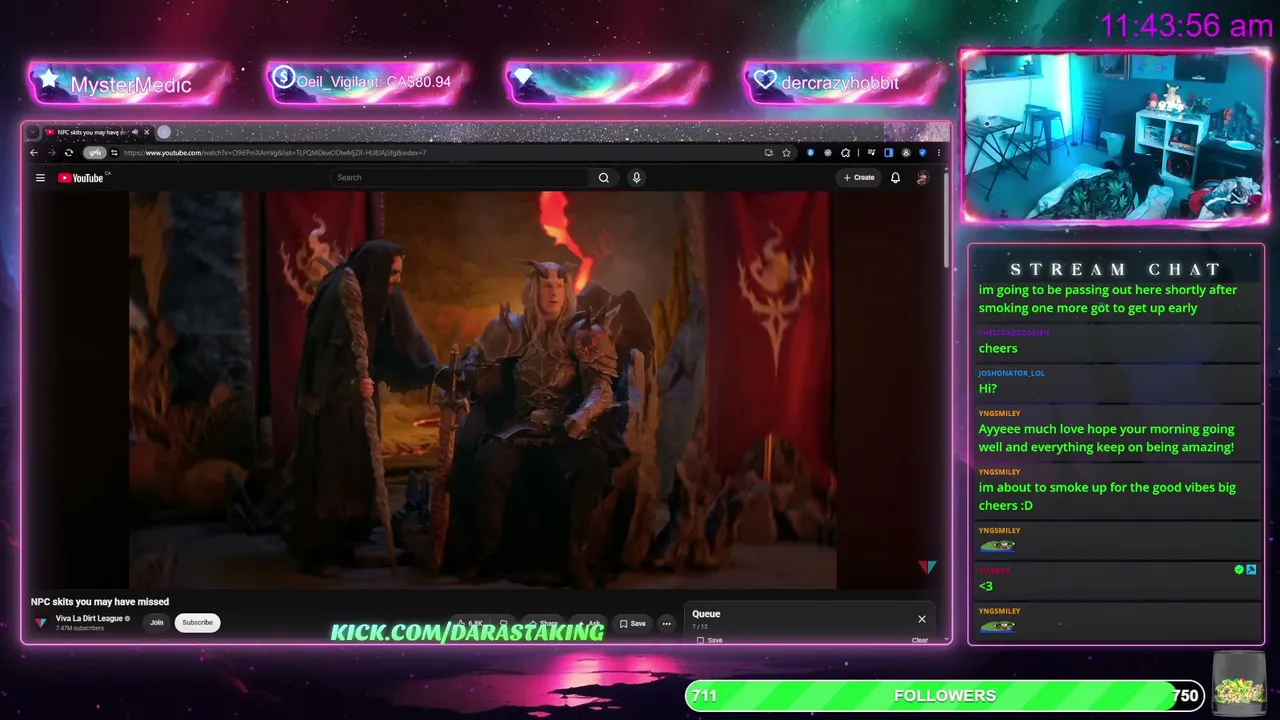Click the '7.47M subscribers' text
The width and height of the screenshot is (1280, 720).
[x=80, y=629]
